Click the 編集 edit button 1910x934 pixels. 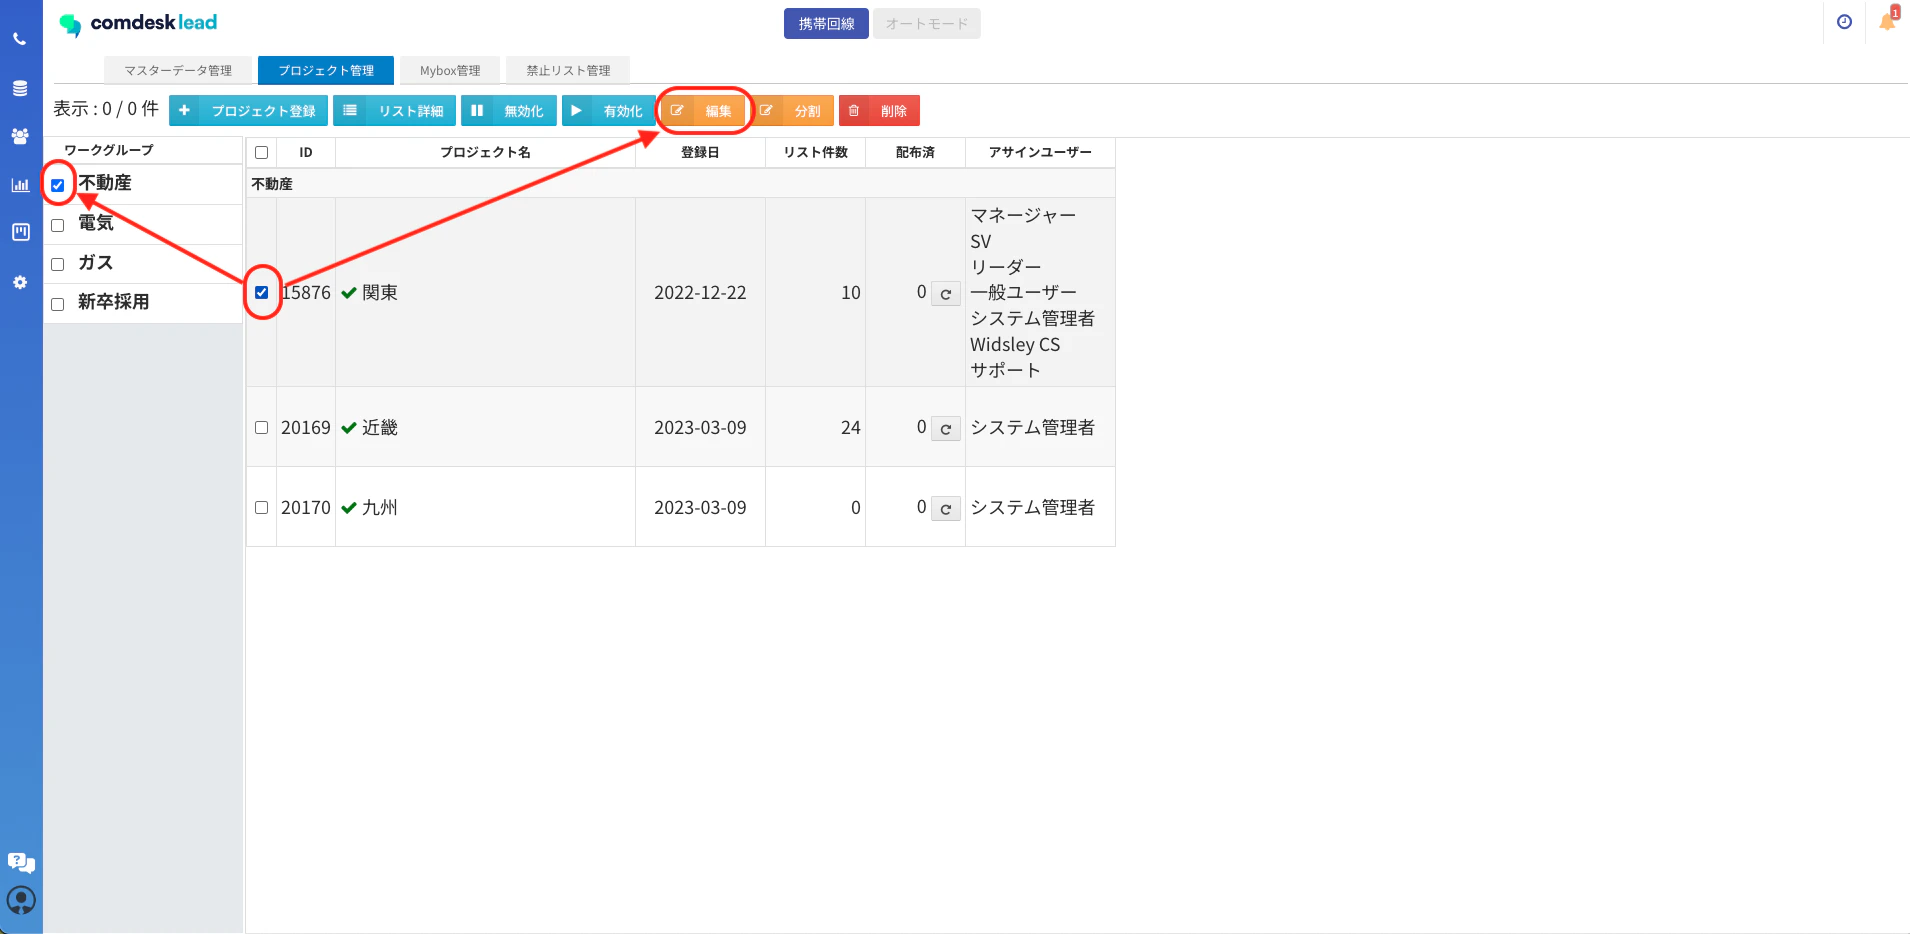coord(703,110)
